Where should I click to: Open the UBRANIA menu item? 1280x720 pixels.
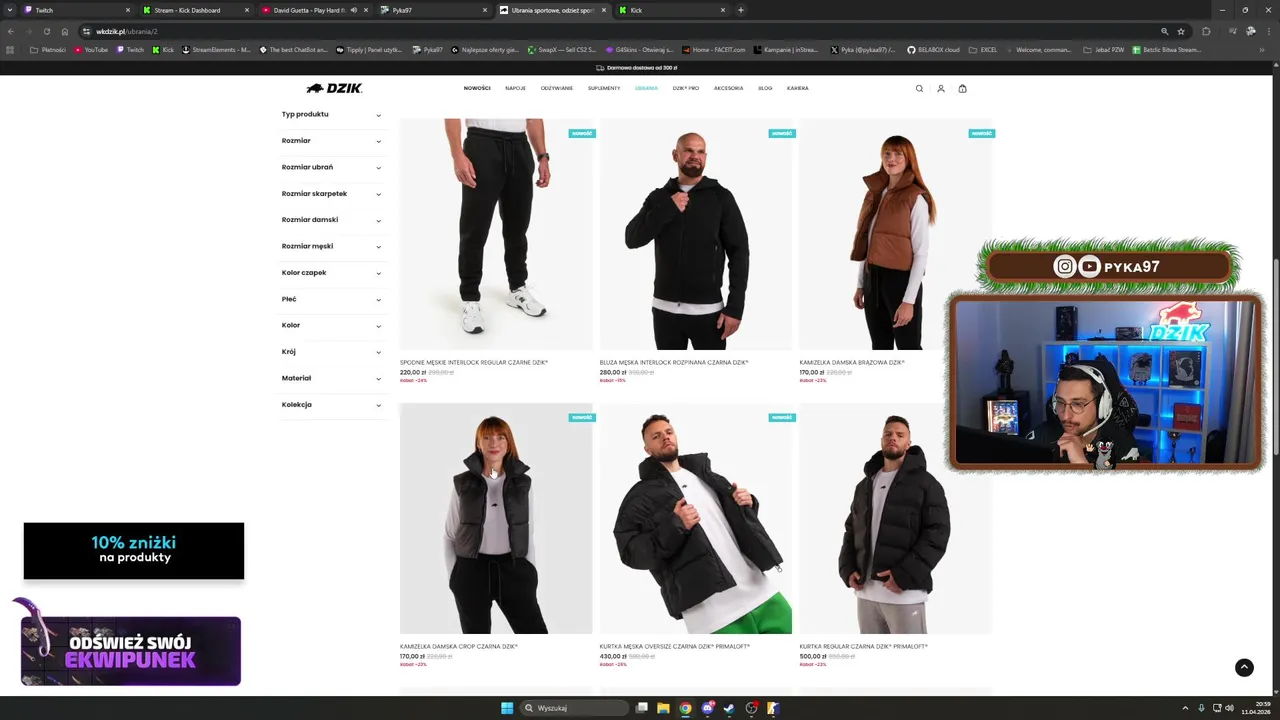pyautogui.click(x=646, y=88)
